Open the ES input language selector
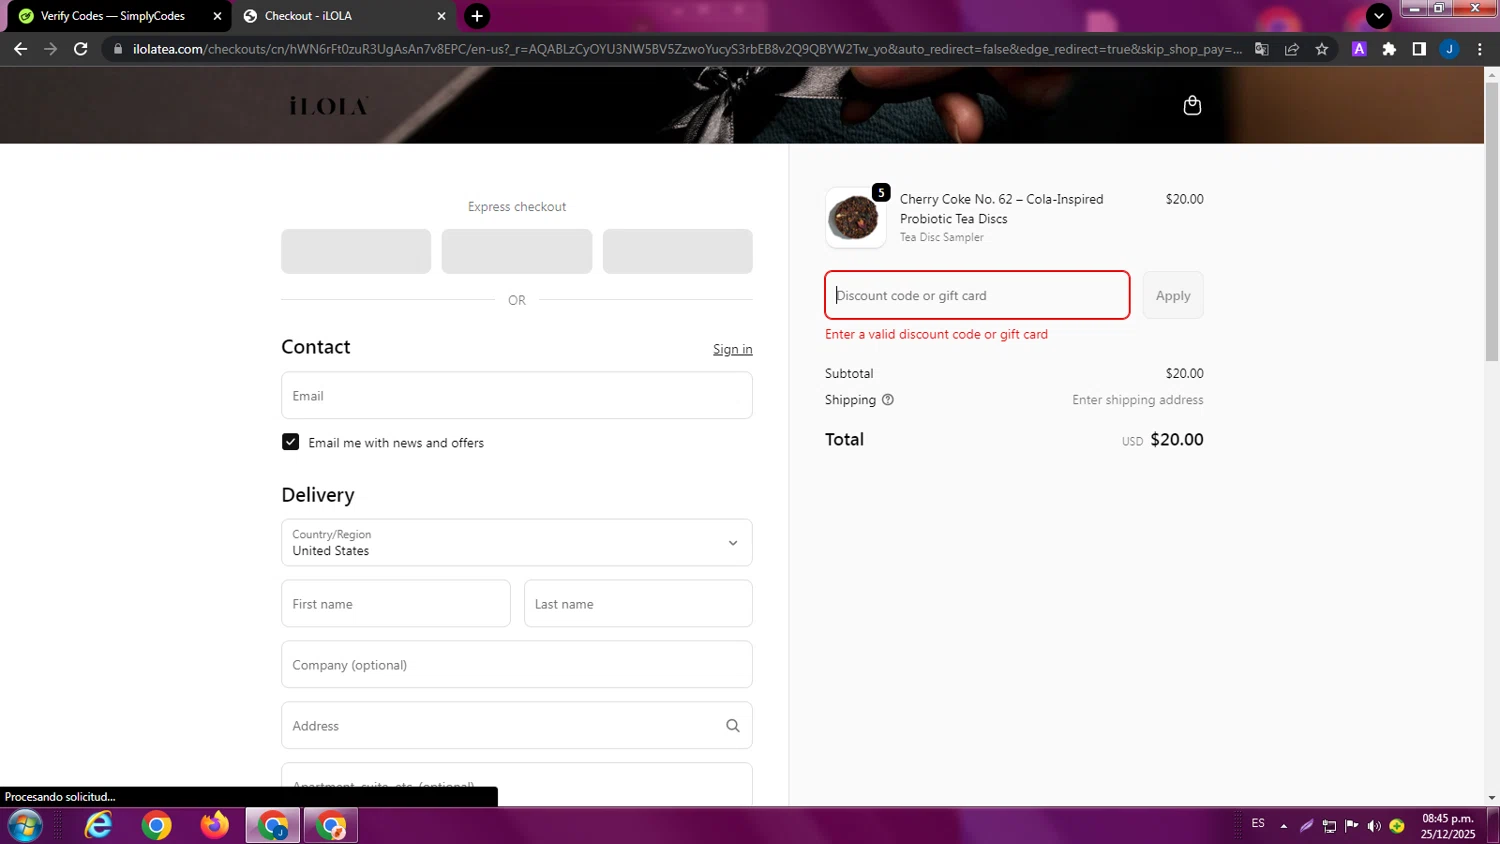This screenshot has height=844, width=1500. tap(1258, 824)
